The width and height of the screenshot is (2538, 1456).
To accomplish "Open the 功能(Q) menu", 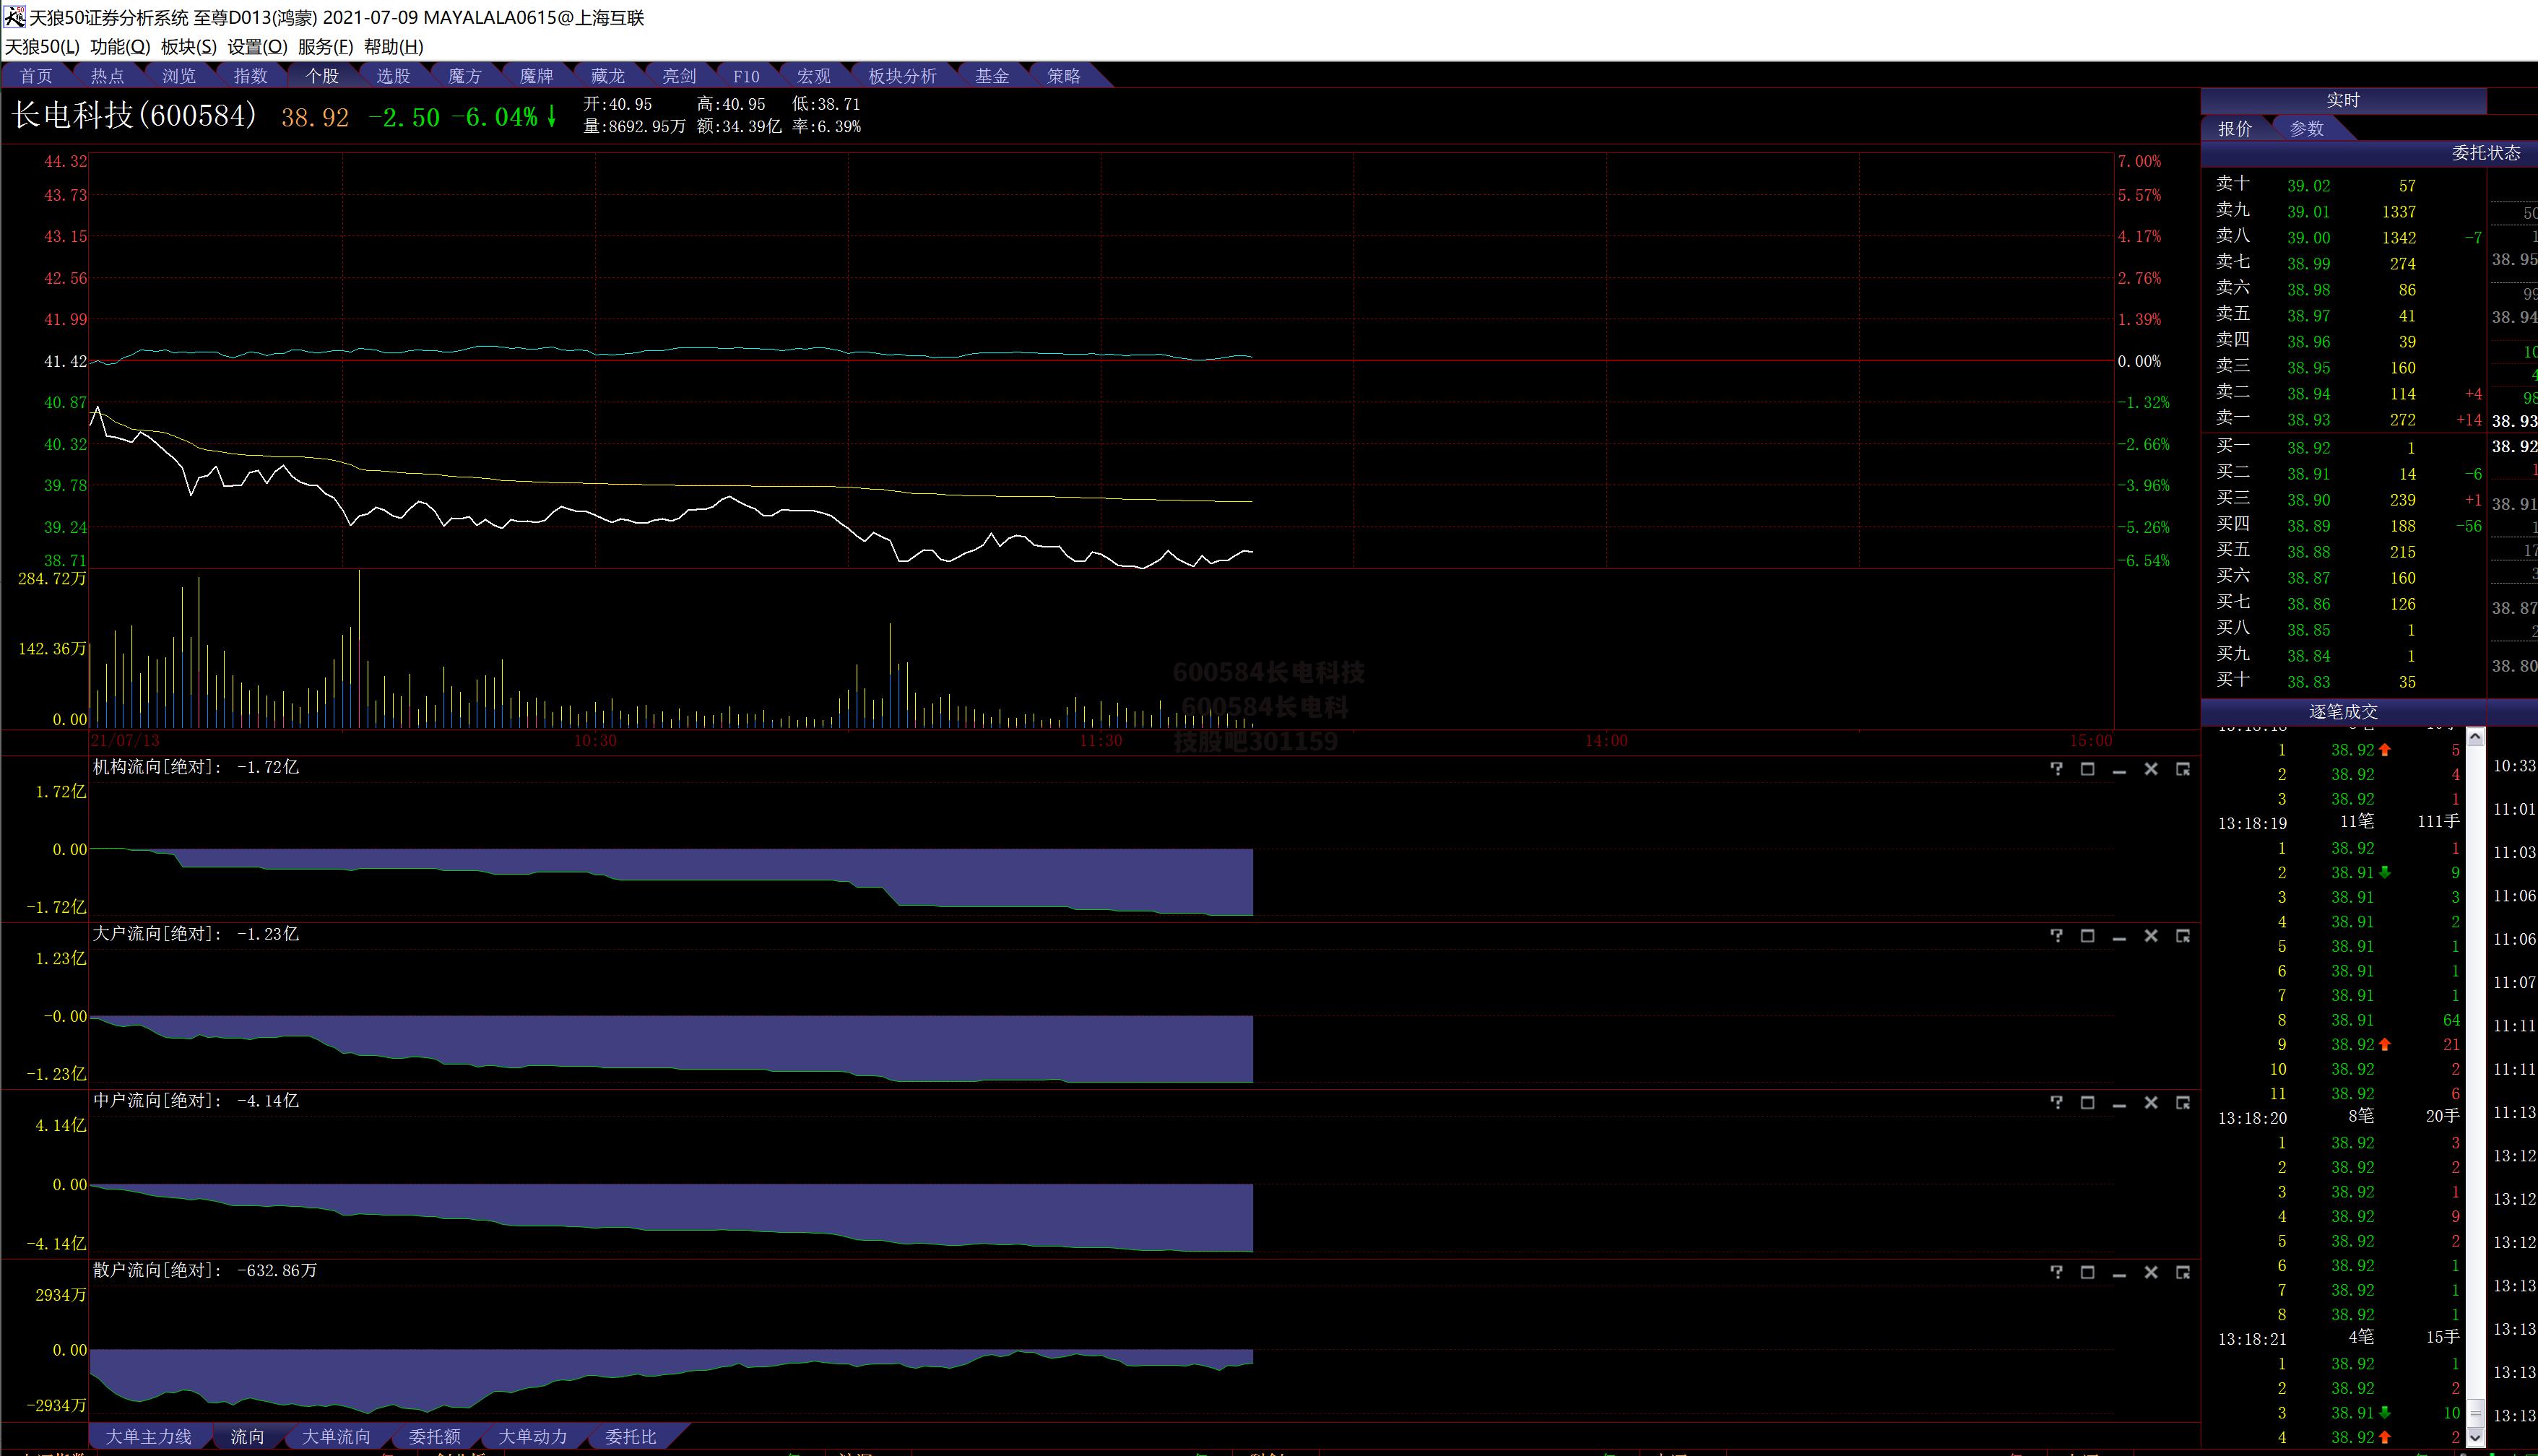I will tap(120, 47).
